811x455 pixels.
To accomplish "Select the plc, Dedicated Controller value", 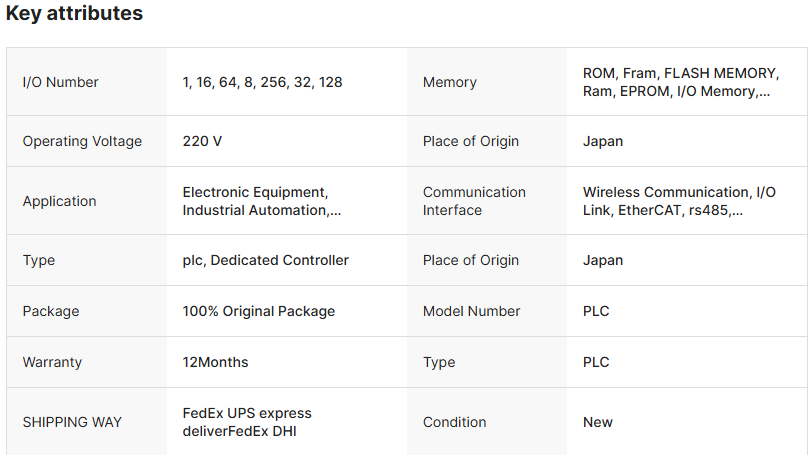I will click(265, 260).
